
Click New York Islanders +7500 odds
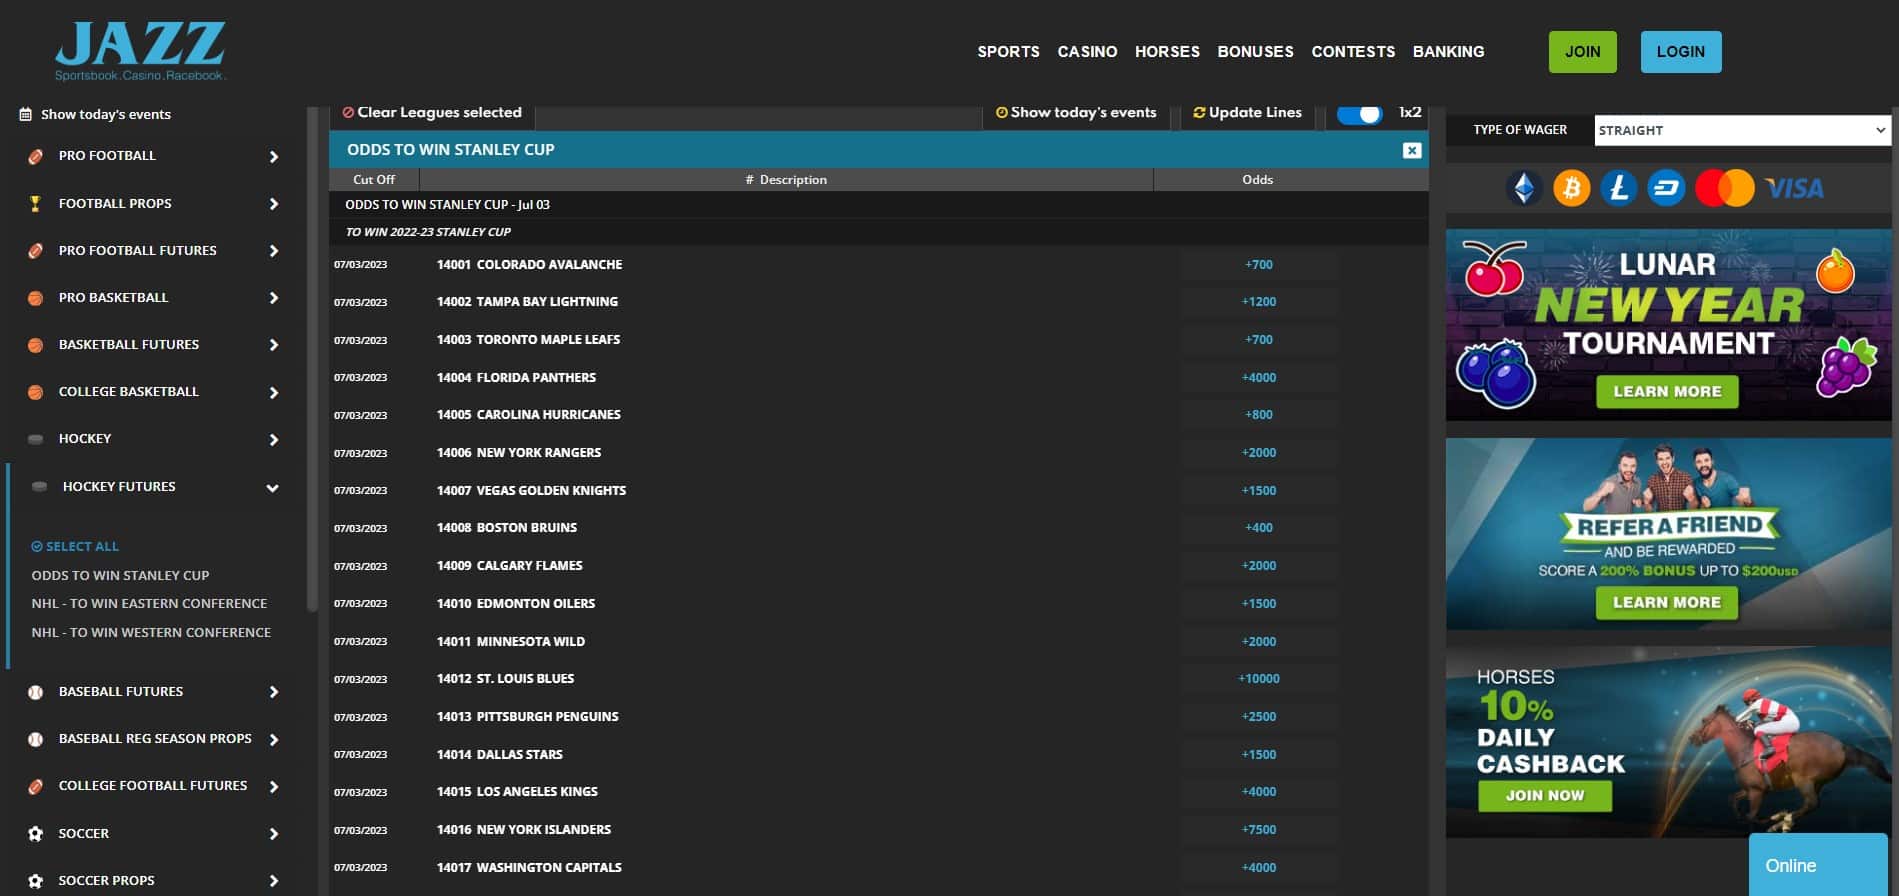click(1258, 830)
